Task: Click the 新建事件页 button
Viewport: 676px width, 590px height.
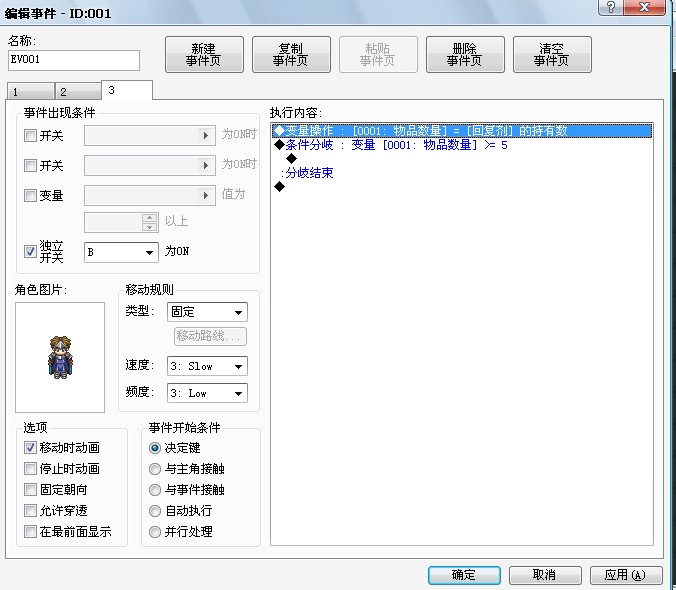Action: (204, 54)
